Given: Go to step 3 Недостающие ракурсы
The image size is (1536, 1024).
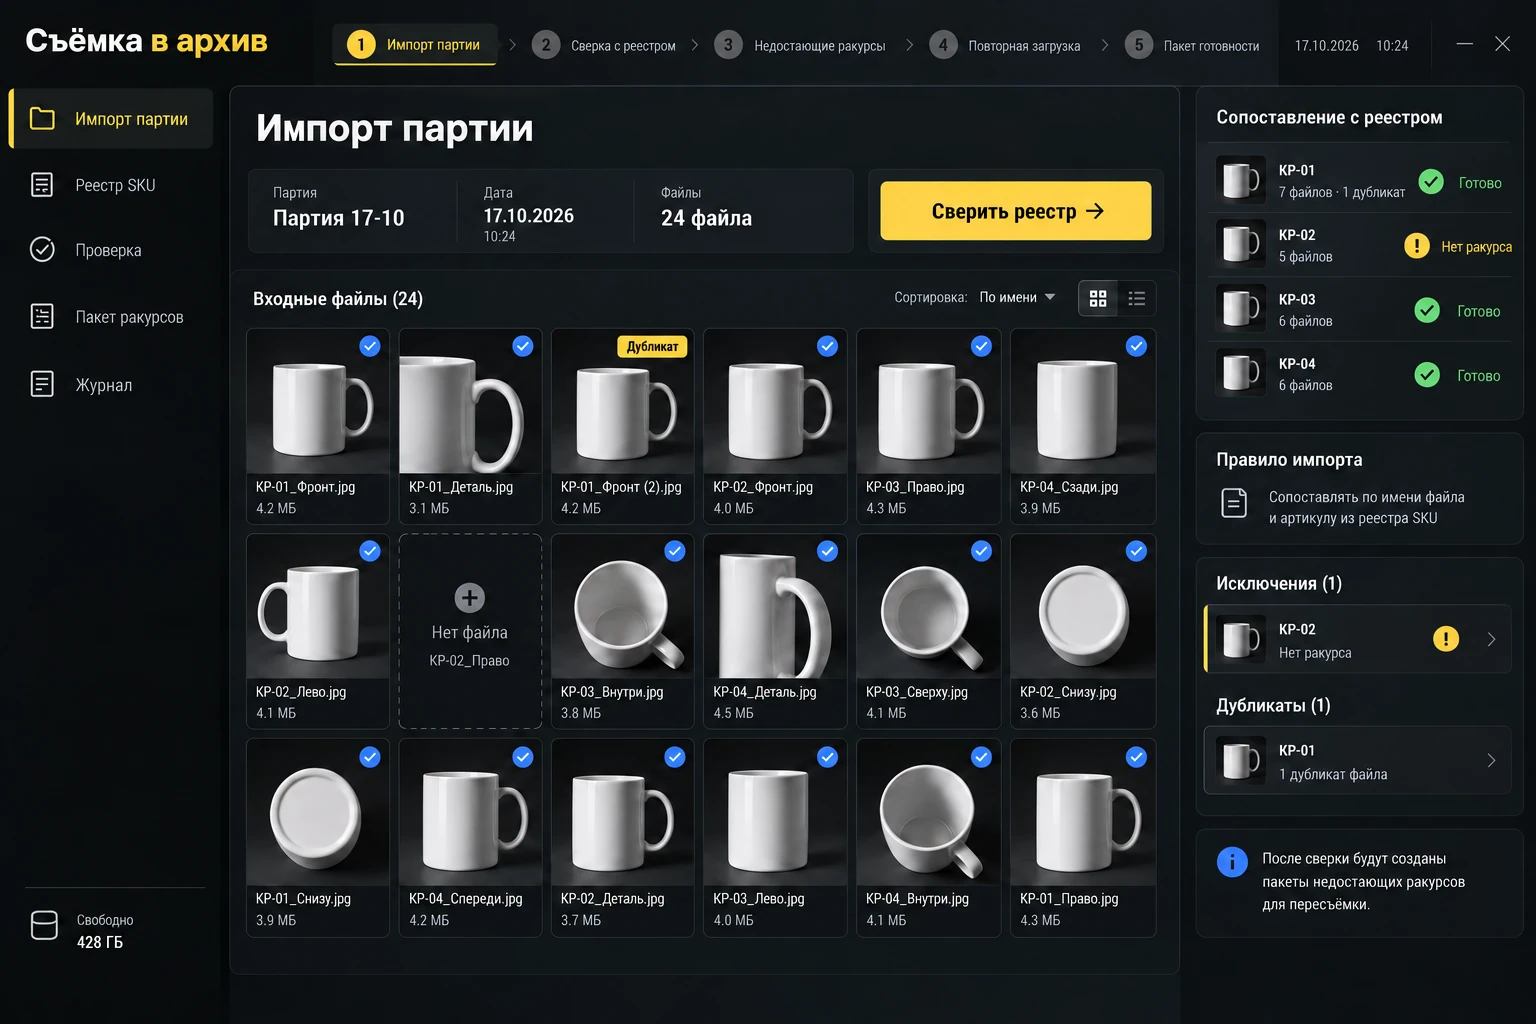Looking at the screenshot, I should click(x=800, y=45).
